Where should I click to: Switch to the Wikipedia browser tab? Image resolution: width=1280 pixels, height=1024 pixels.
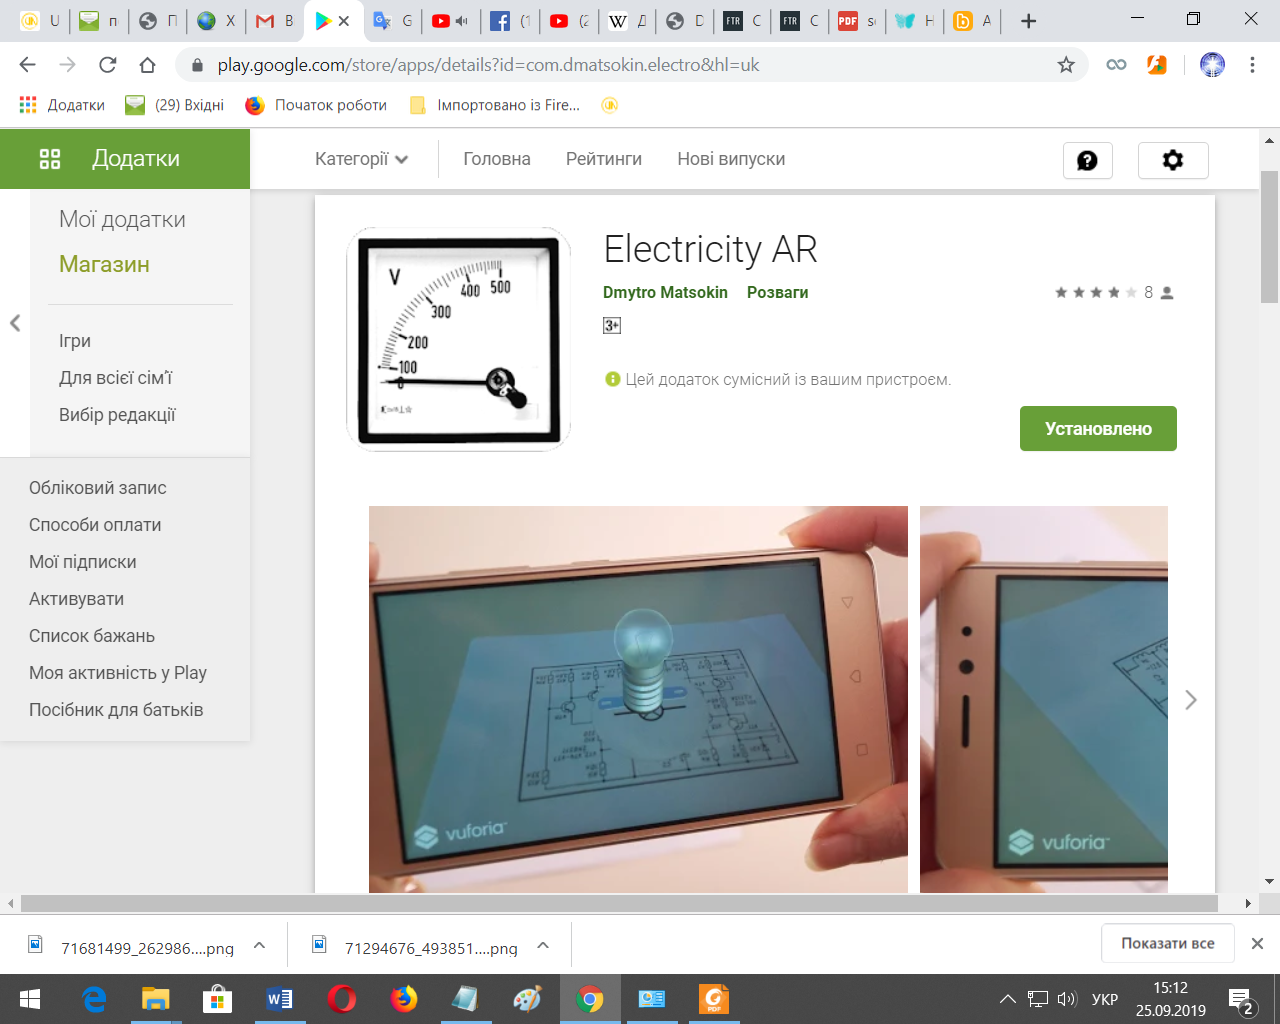628,21
